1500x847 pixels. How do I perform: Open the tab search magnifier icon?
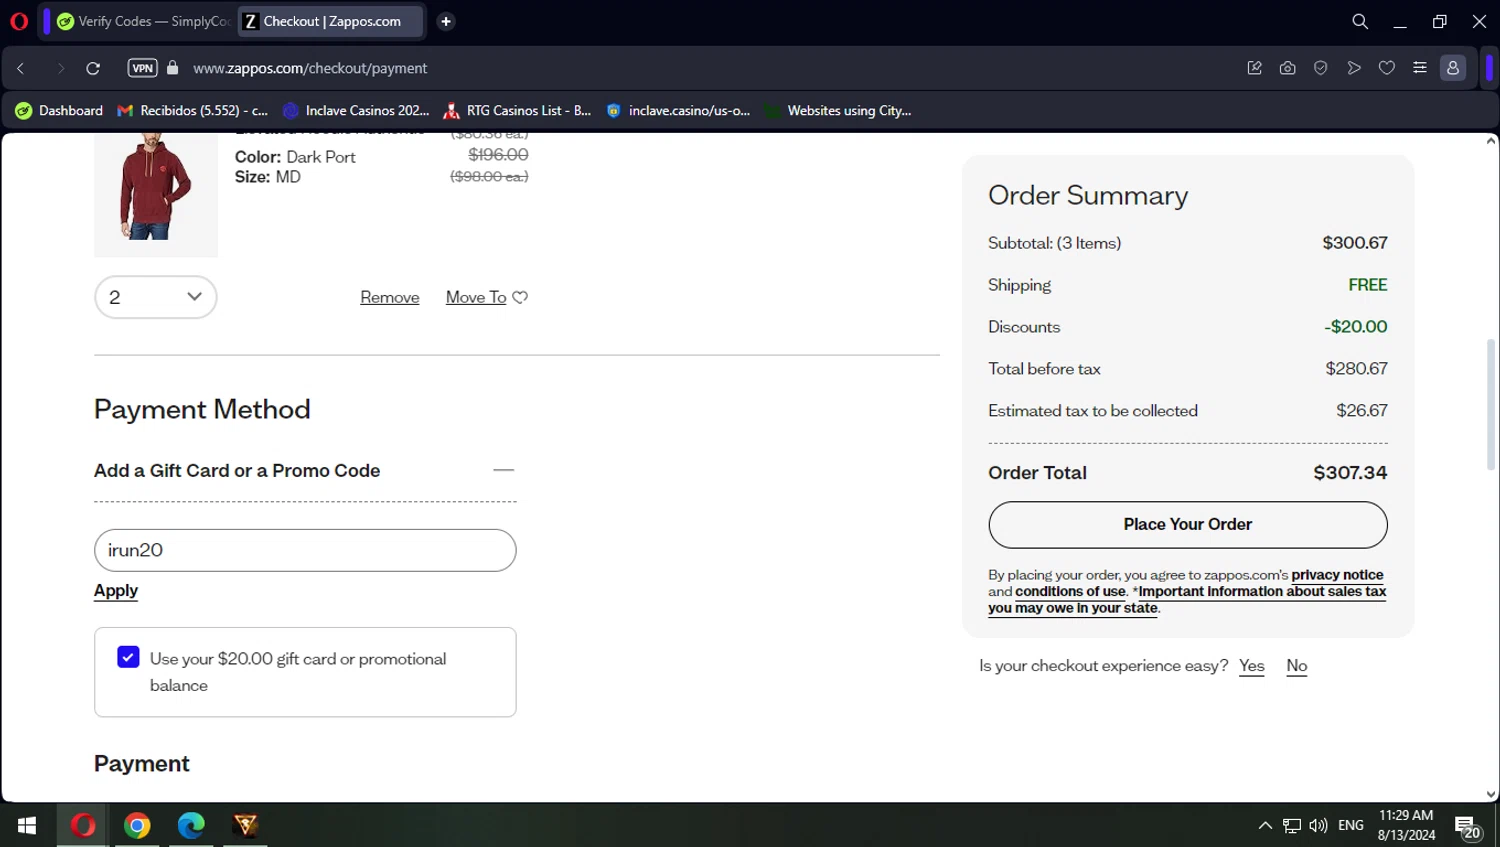(1360, 21)
